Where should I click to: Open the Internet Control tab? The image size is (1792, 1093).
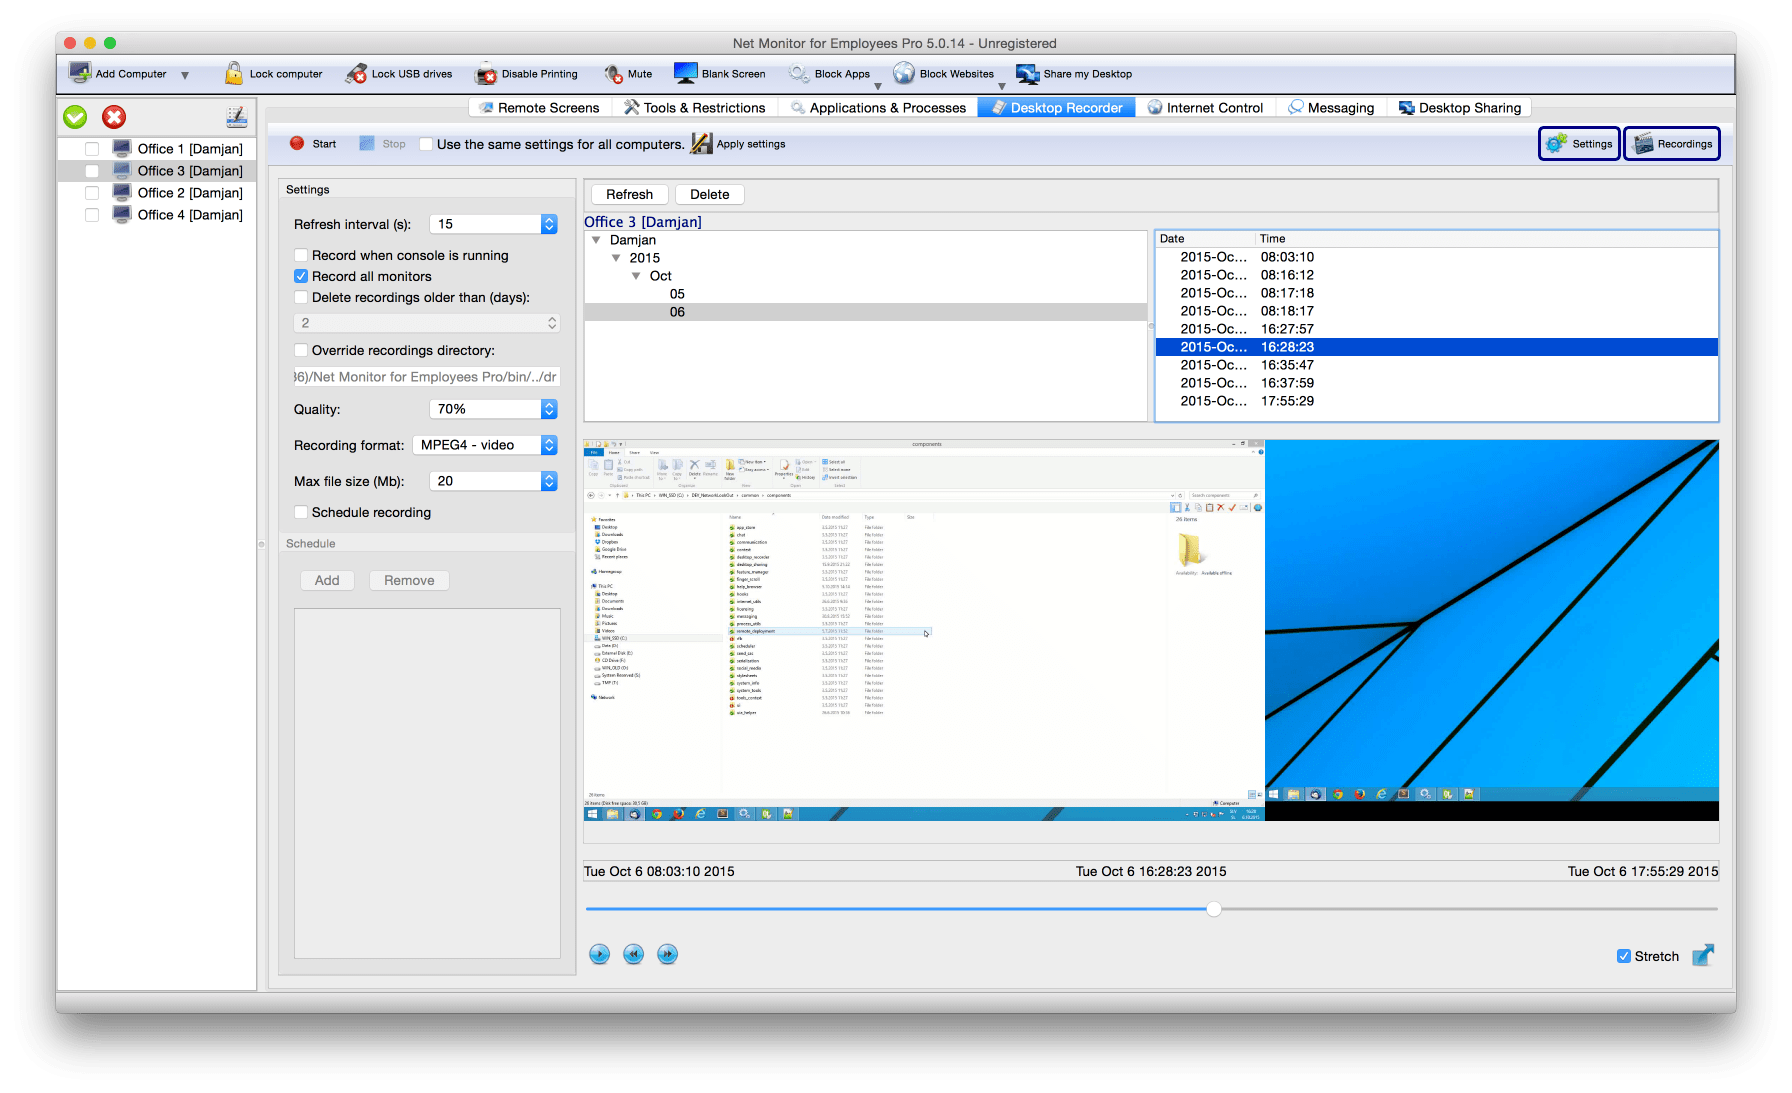pyautogui.click(x=1205, y=108)
